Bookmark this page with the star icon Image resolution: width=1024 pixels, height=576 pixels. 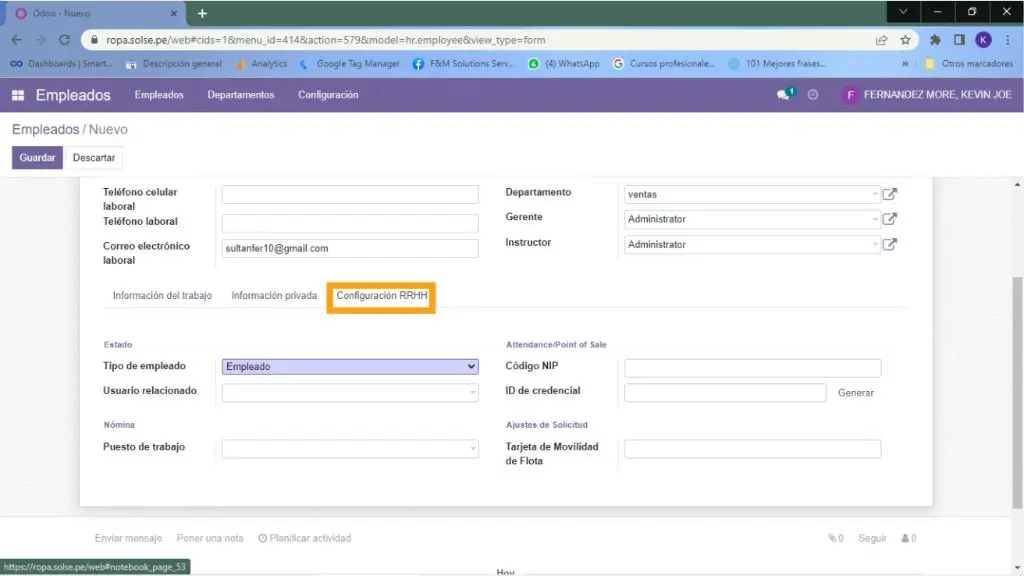pos(905,40)
